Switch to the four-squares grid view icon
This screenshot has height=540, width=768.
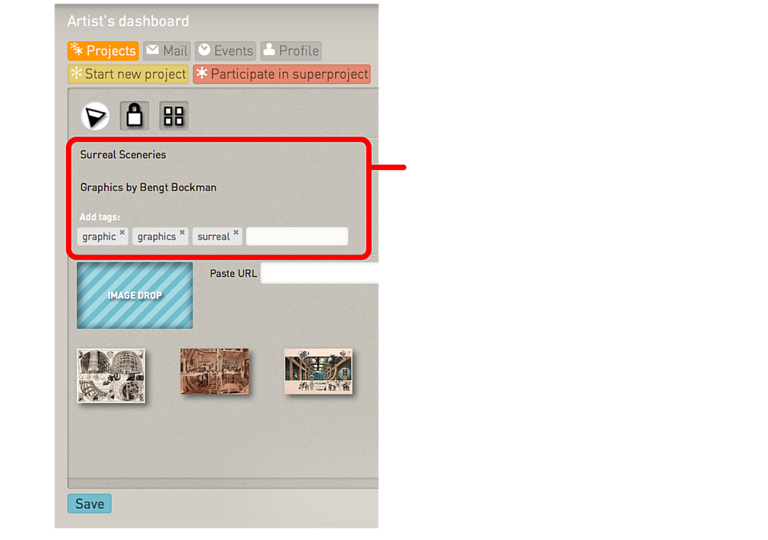(x=174, y=116)
